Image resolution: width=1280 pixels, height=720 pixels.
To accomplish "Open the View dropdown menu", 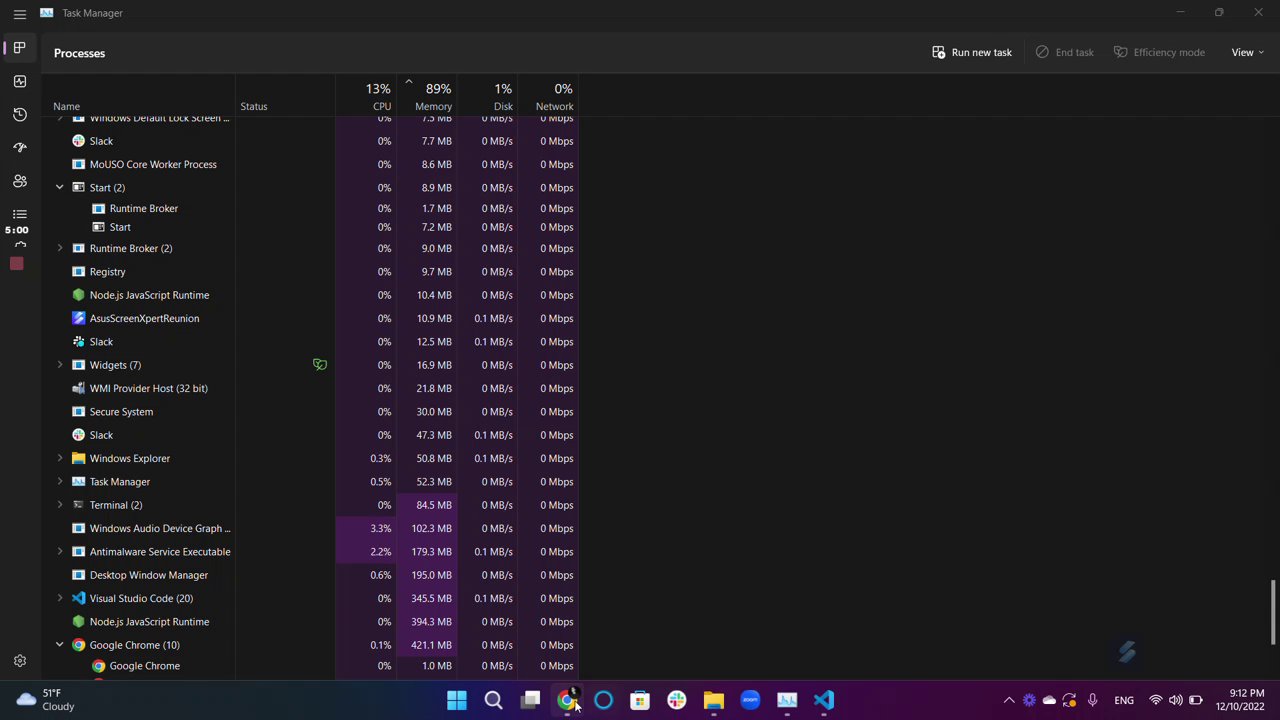I will (1247, 53).
